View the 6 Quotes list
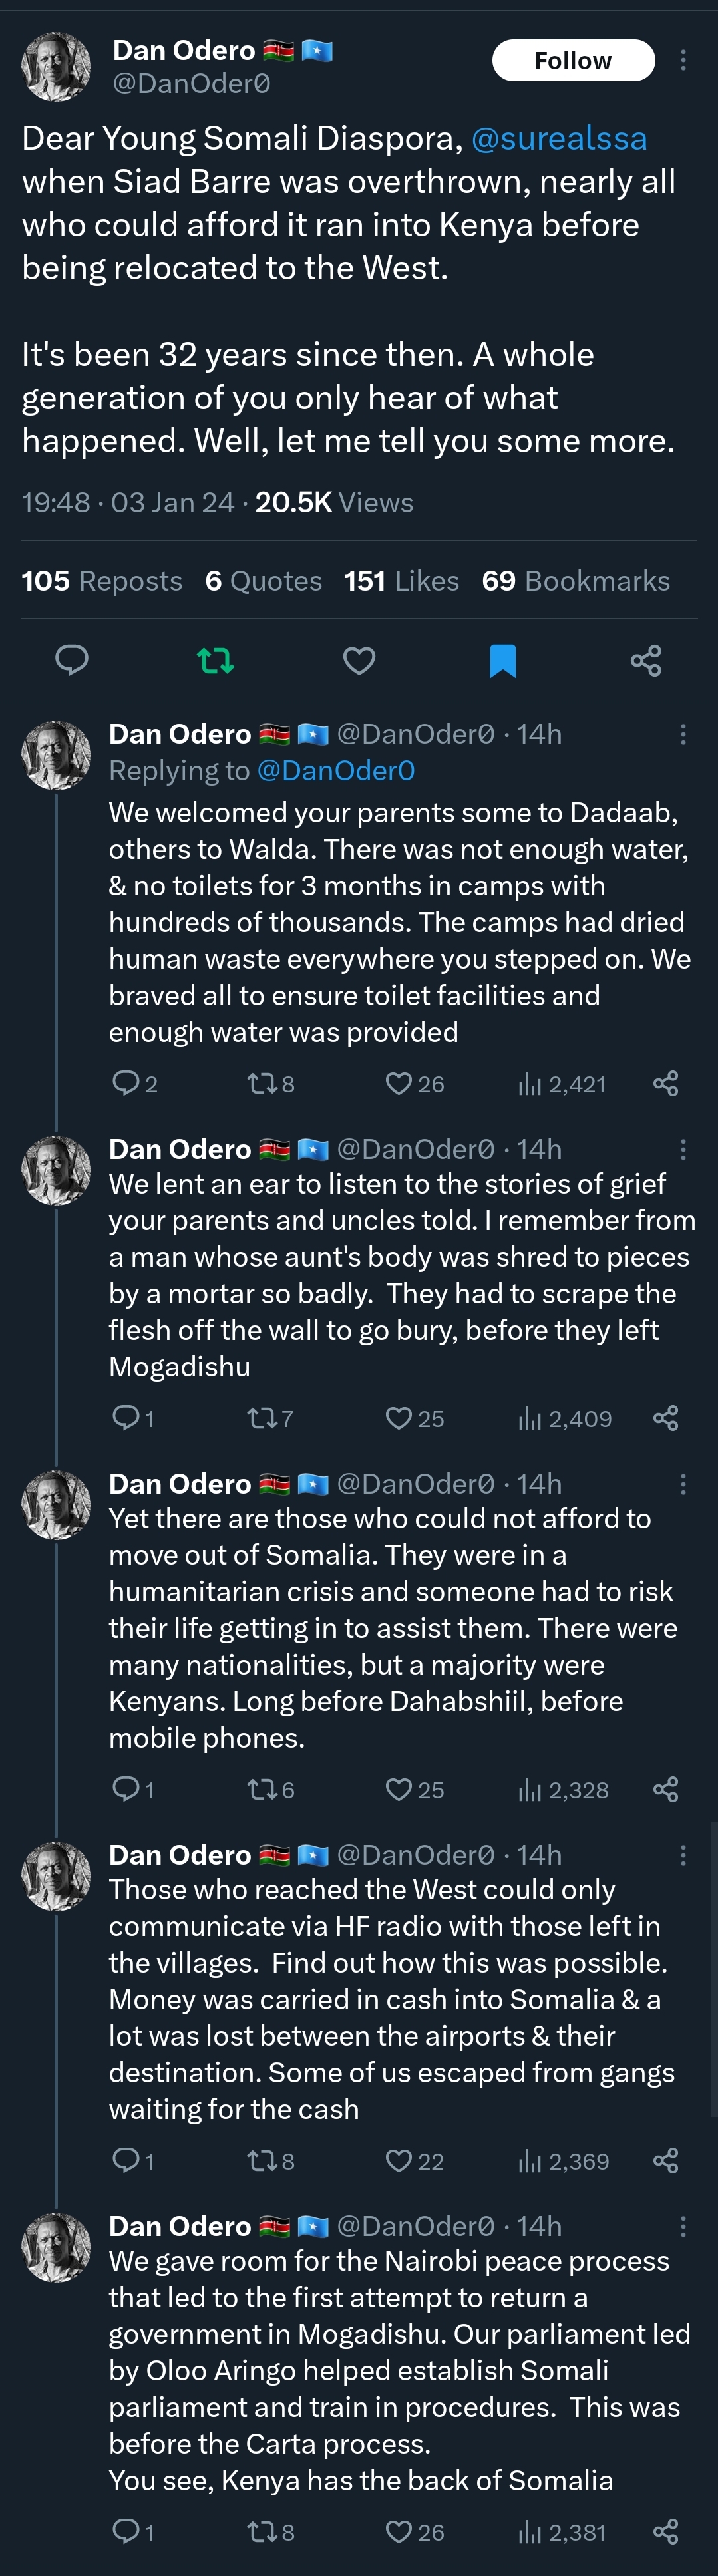 coord(263,581)
